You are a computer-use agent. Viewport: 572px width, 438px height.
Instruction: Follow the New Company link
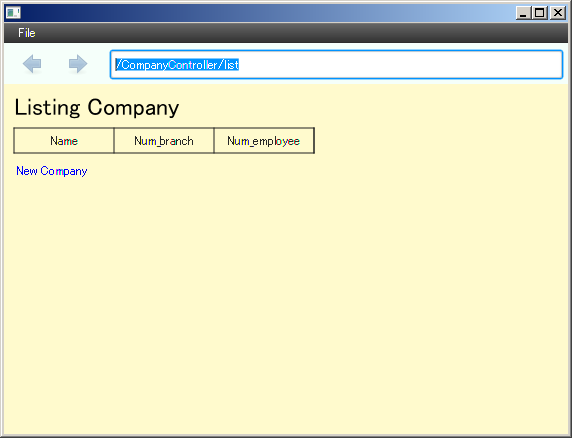click(52, 171)
